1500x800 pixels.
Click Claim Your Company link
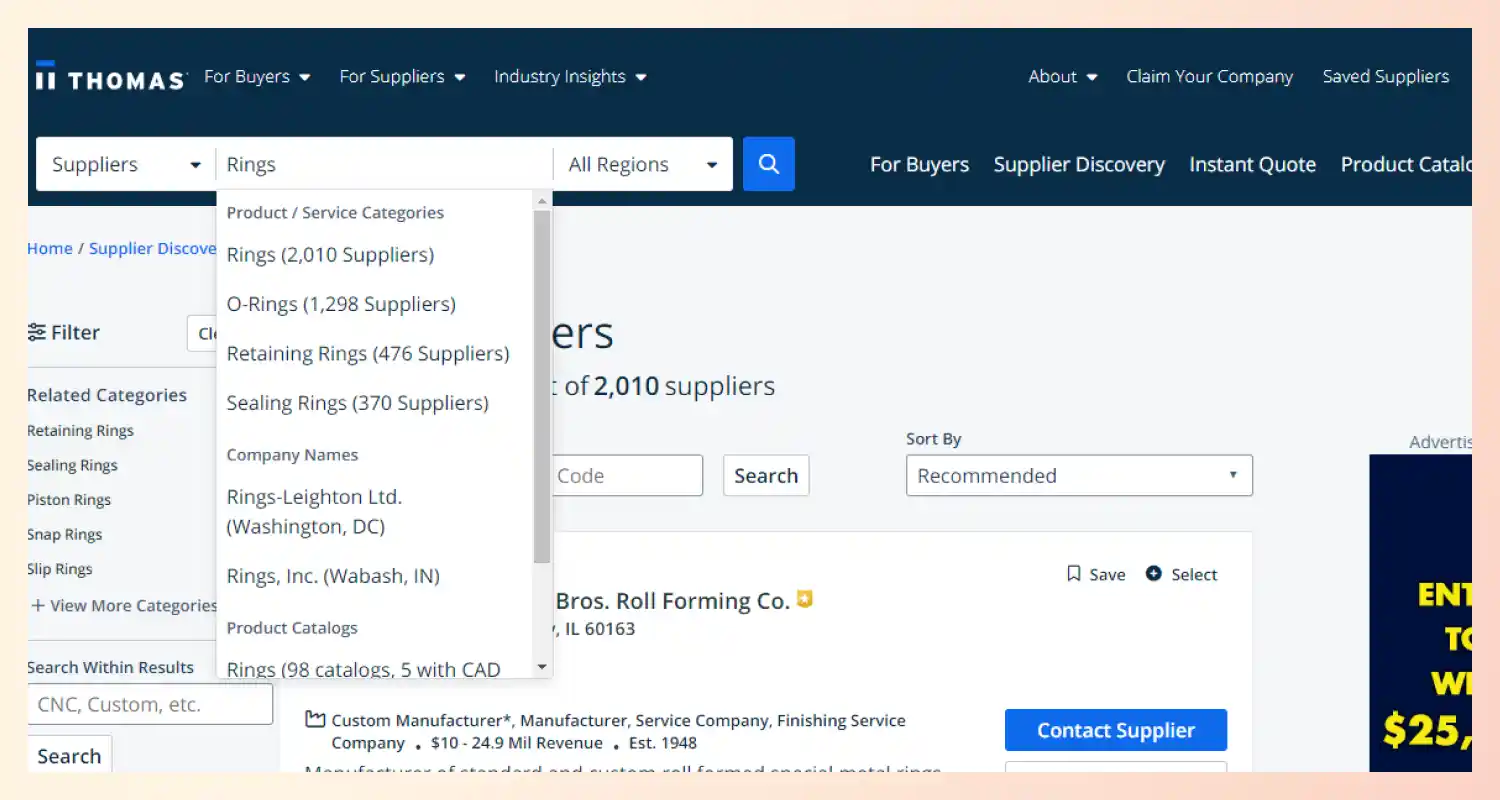point(1209,77)
